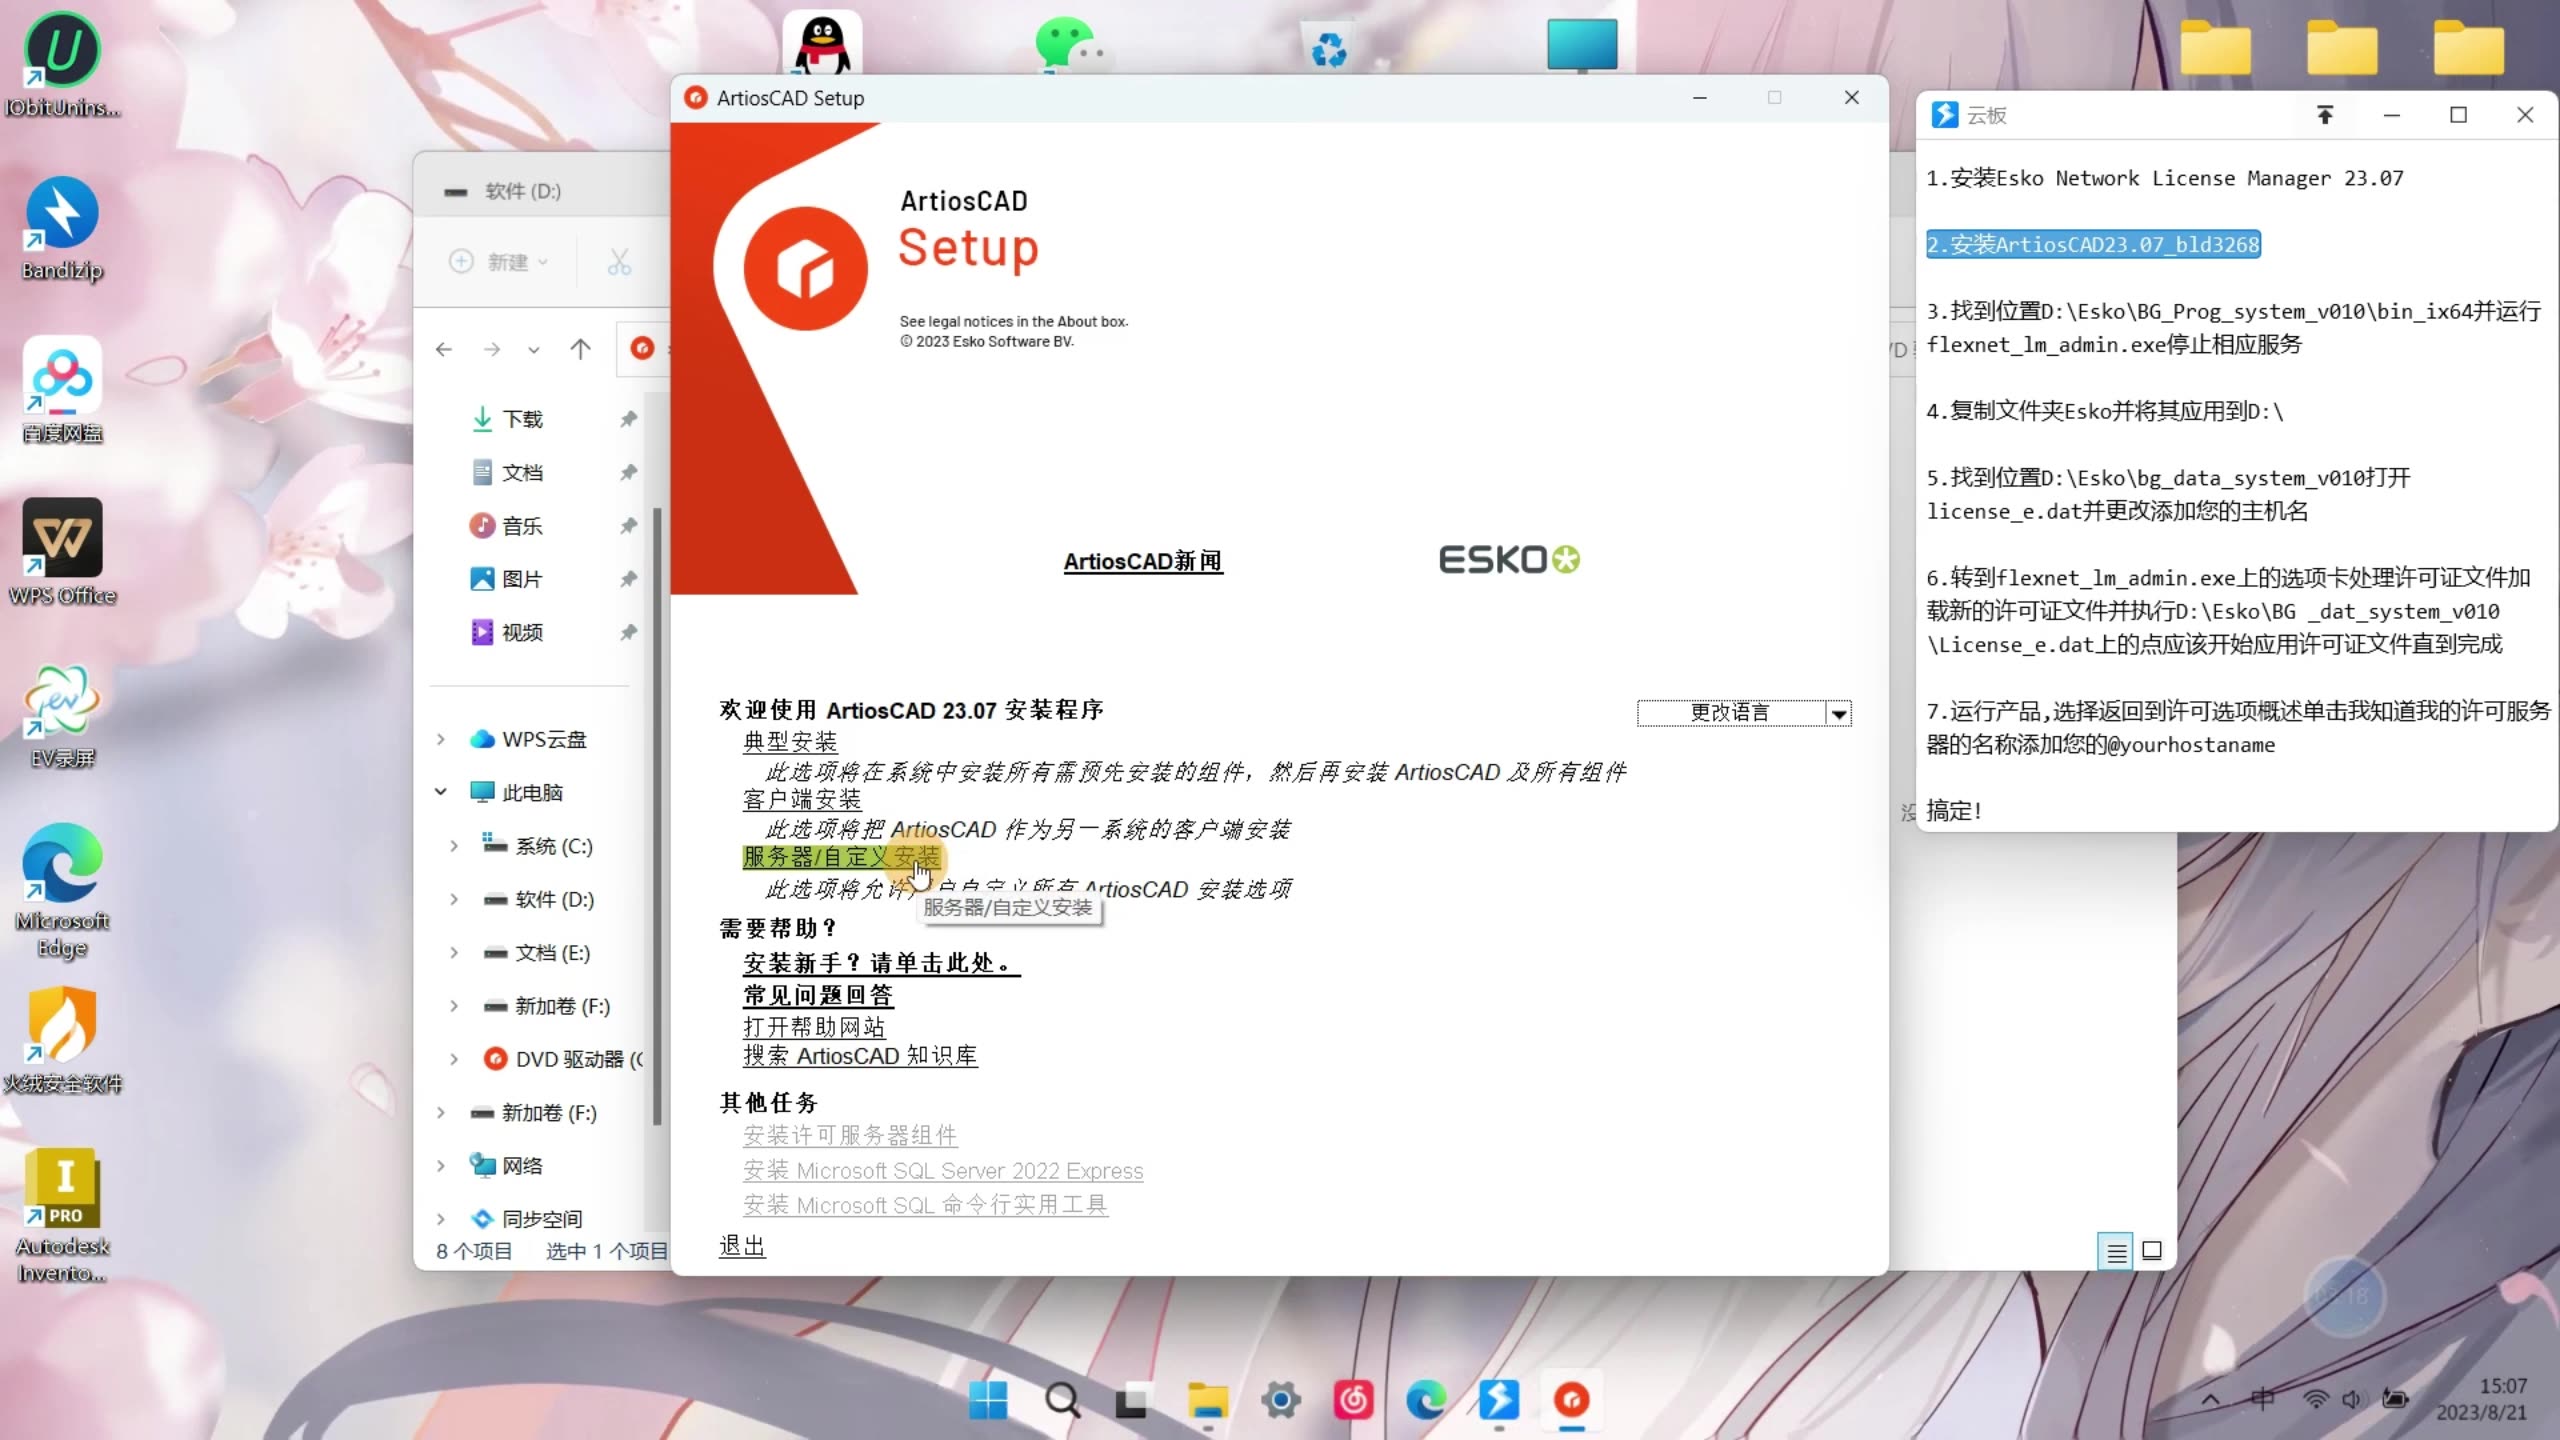Expand the 软件 (D:) drive node
The image size is (2560, 1440).
[x=454, y=899]
